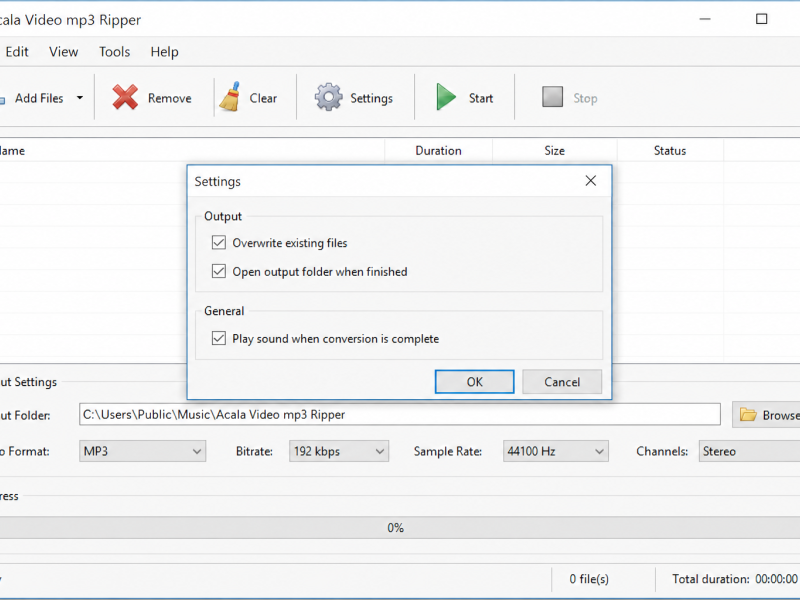Expand the Add Files dropdown arrow
Screen dimensions: 800x600
pyautogui.click(x=80, y=97)
